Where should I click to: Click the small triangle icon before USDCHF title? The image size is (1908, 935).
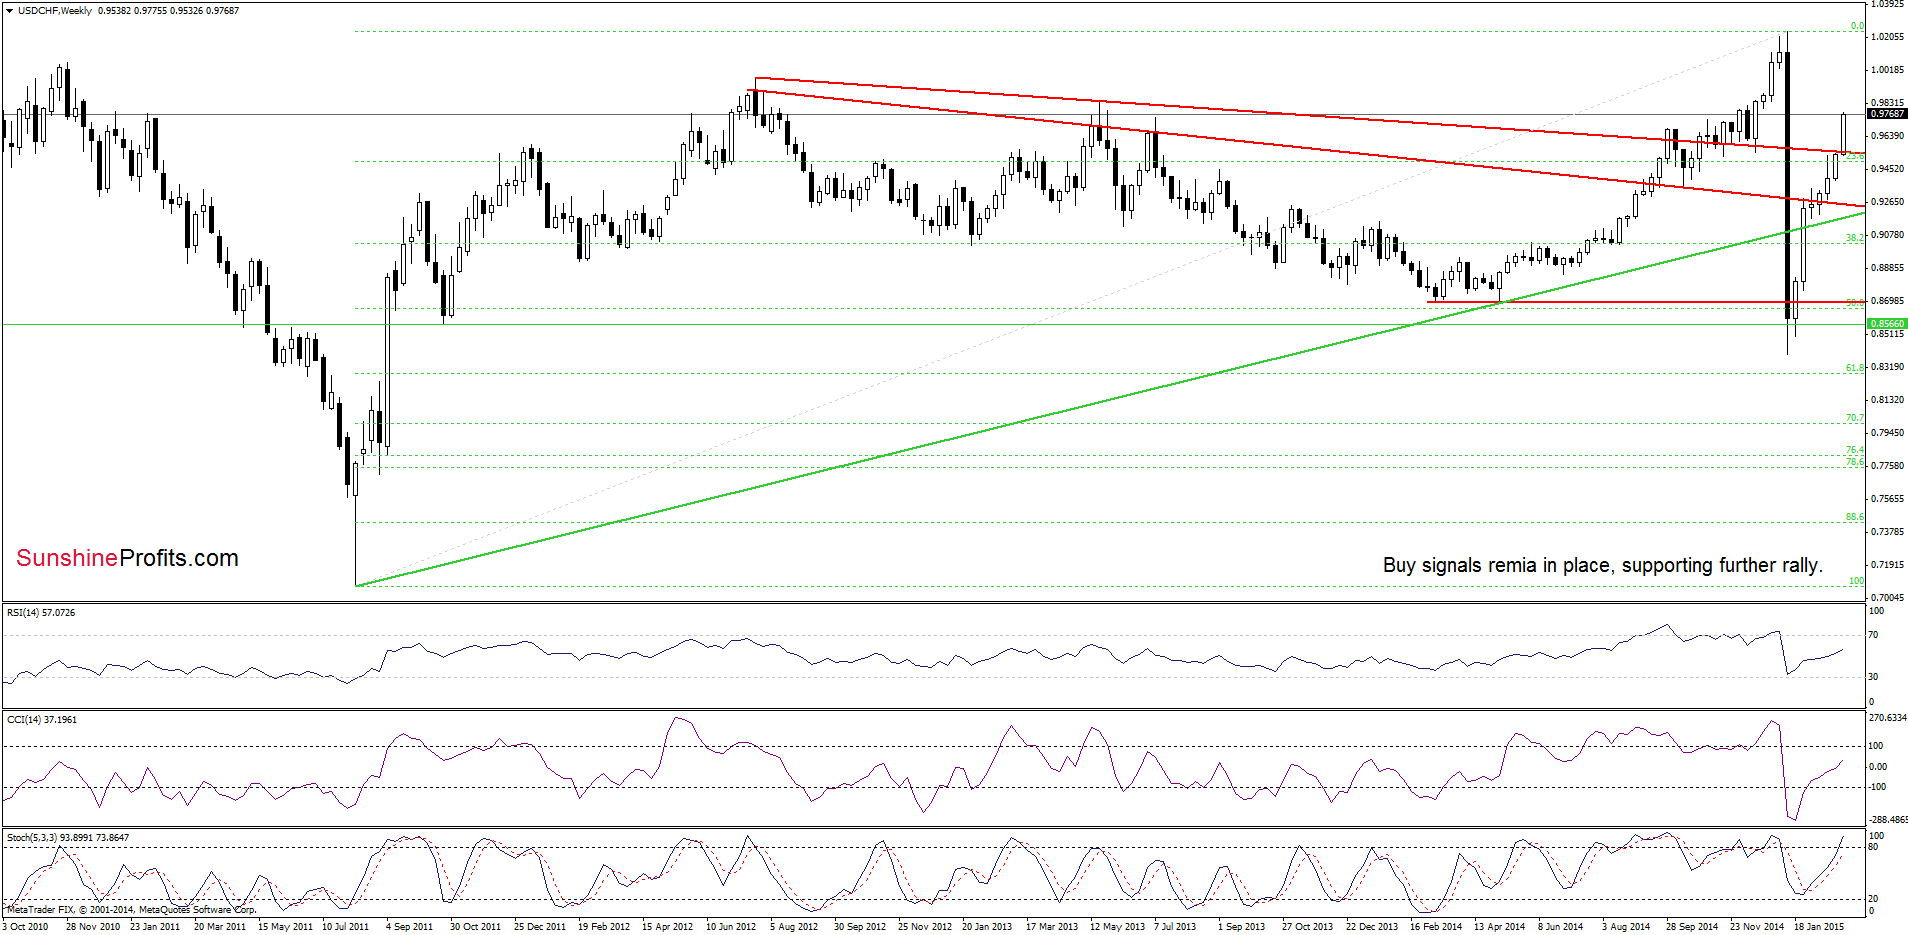click(9, 11)
